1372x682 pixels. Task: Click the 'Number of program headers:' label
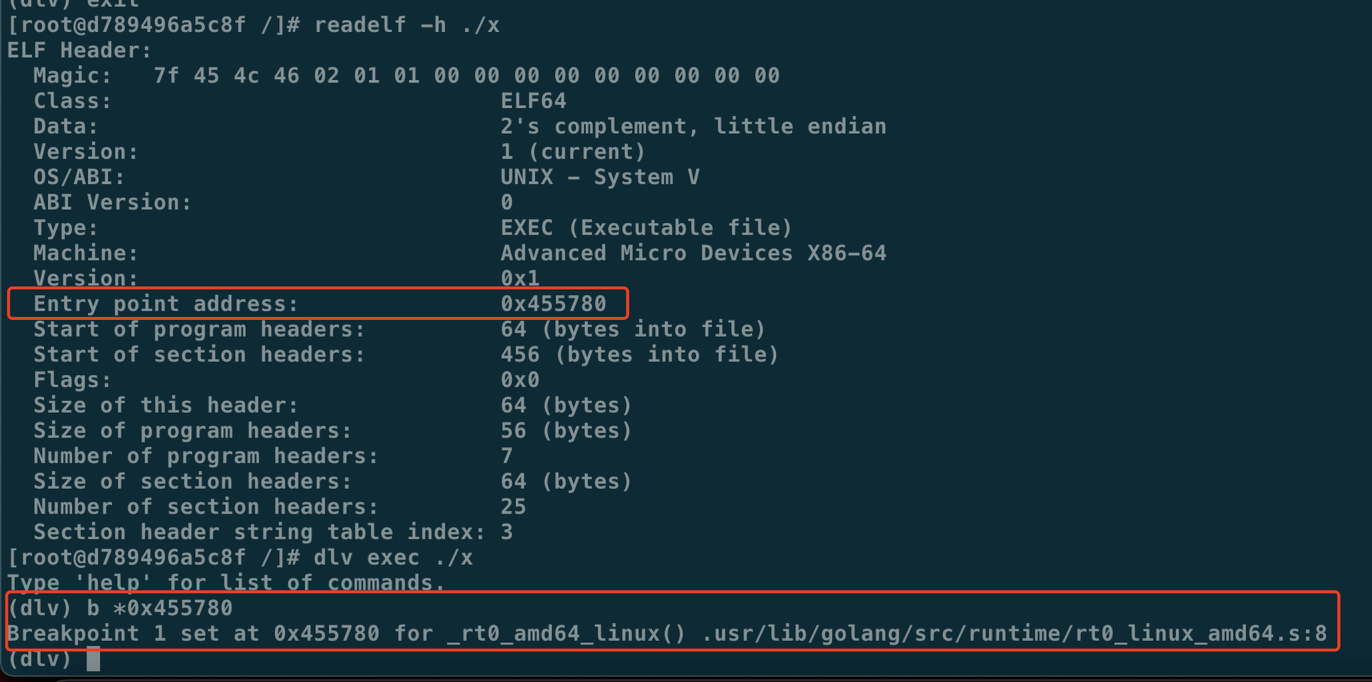click(206, 456)
